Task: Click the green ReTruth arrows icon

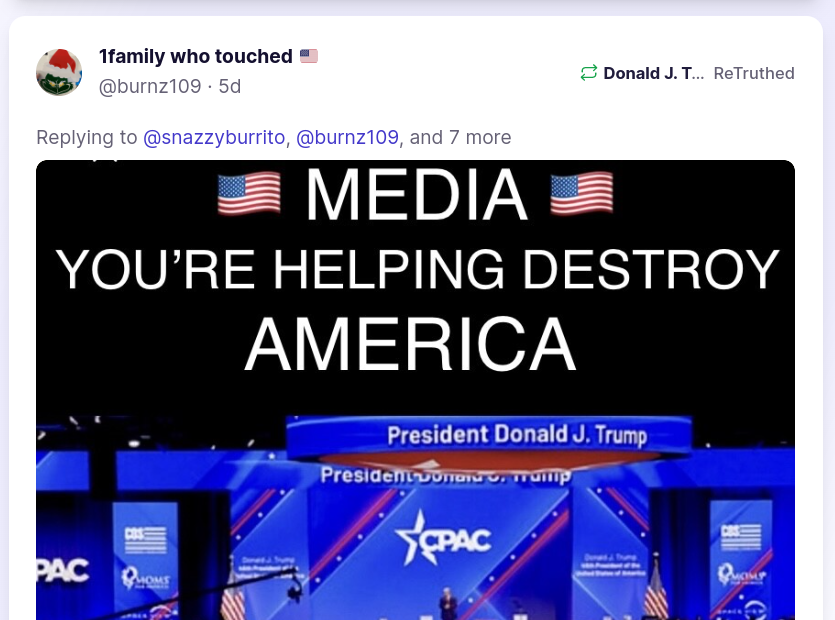Action: (588, 73)
